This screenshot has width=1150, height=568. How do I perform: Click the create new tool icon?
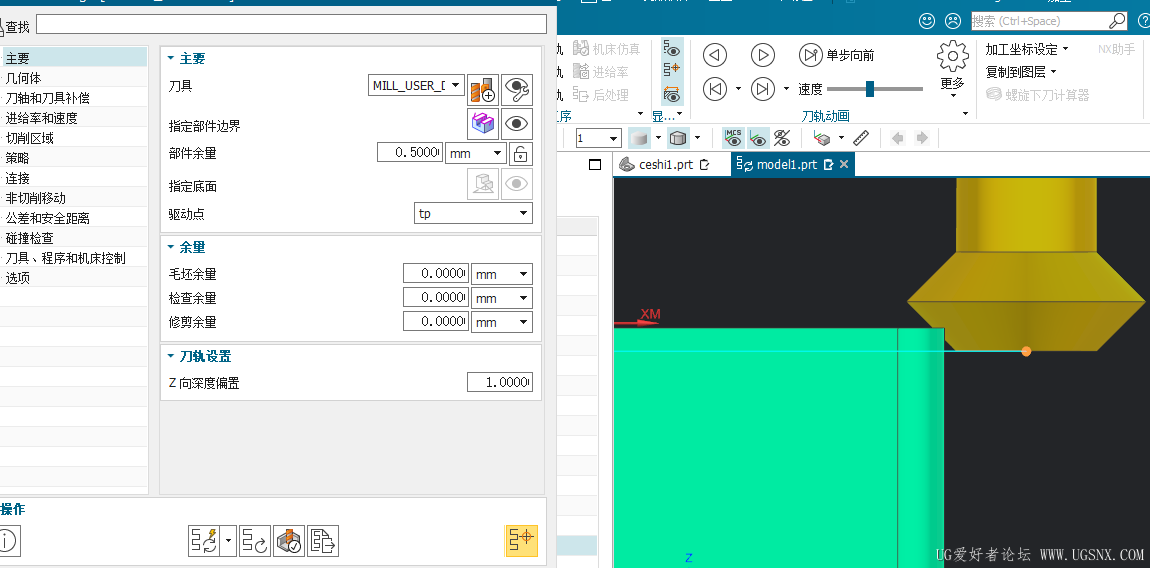[483, 89]
